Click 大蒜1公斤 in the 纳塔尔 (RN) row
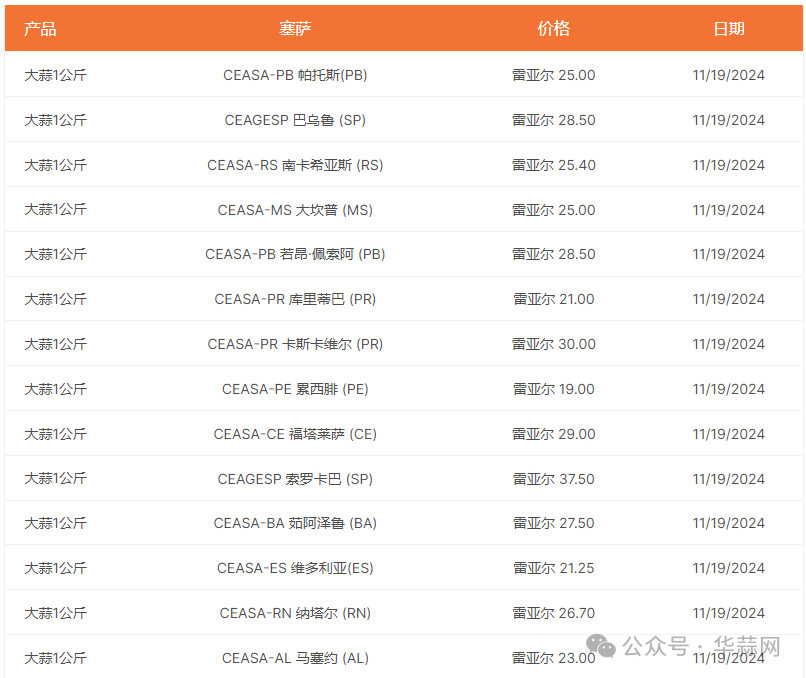Screen dimensions: 806x678 55,613
